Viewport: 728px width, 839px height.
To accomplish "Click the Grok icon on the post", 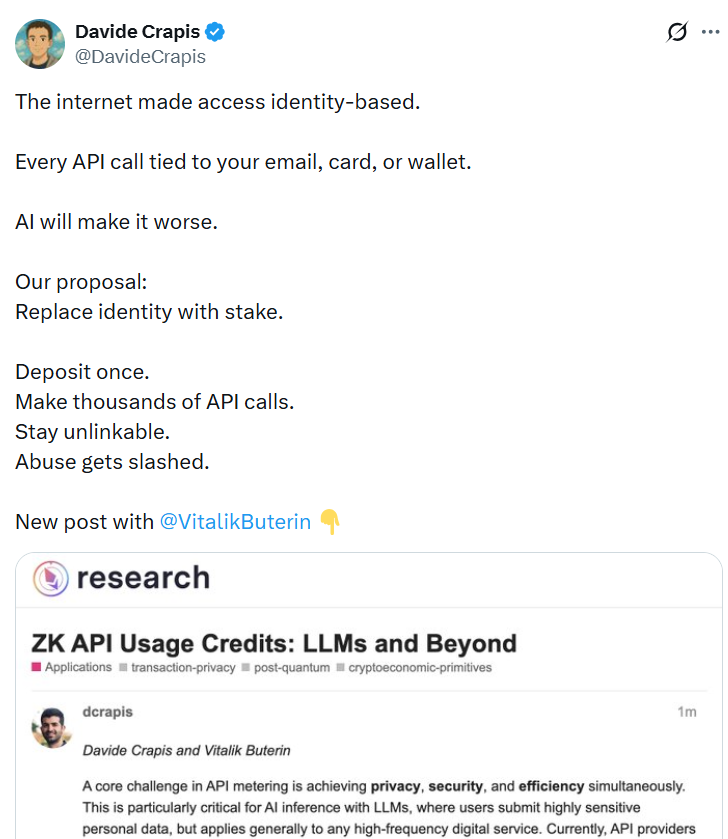I will coord(677,32).
